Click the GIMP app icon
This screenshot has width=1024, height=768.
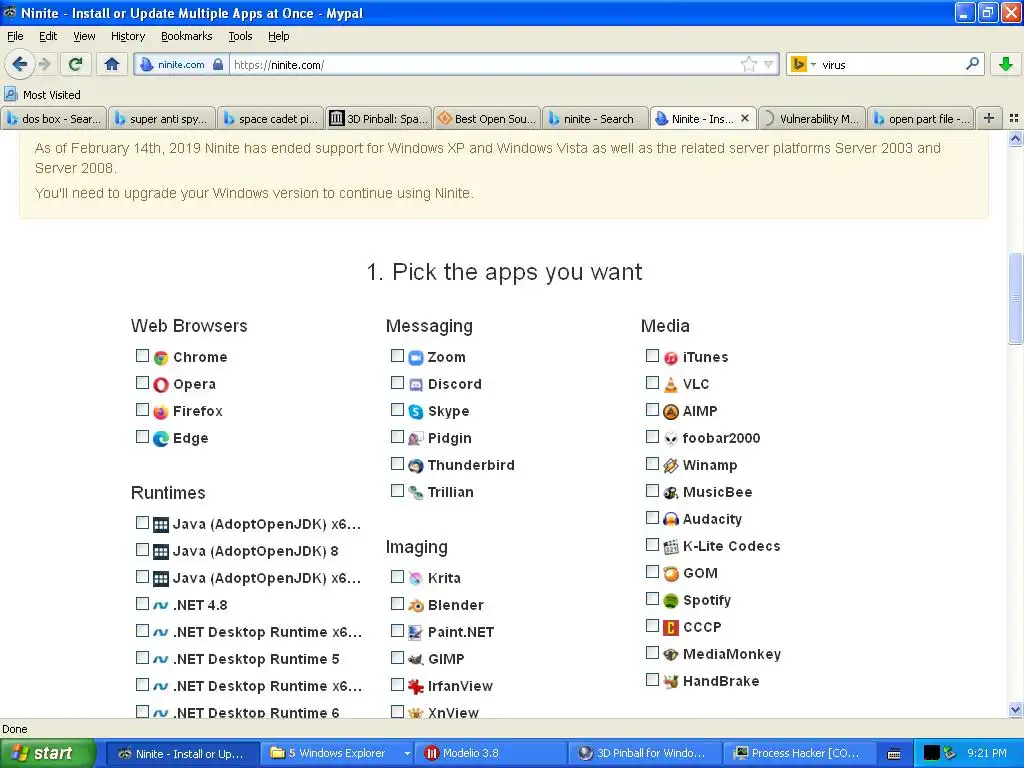[416, 660]
